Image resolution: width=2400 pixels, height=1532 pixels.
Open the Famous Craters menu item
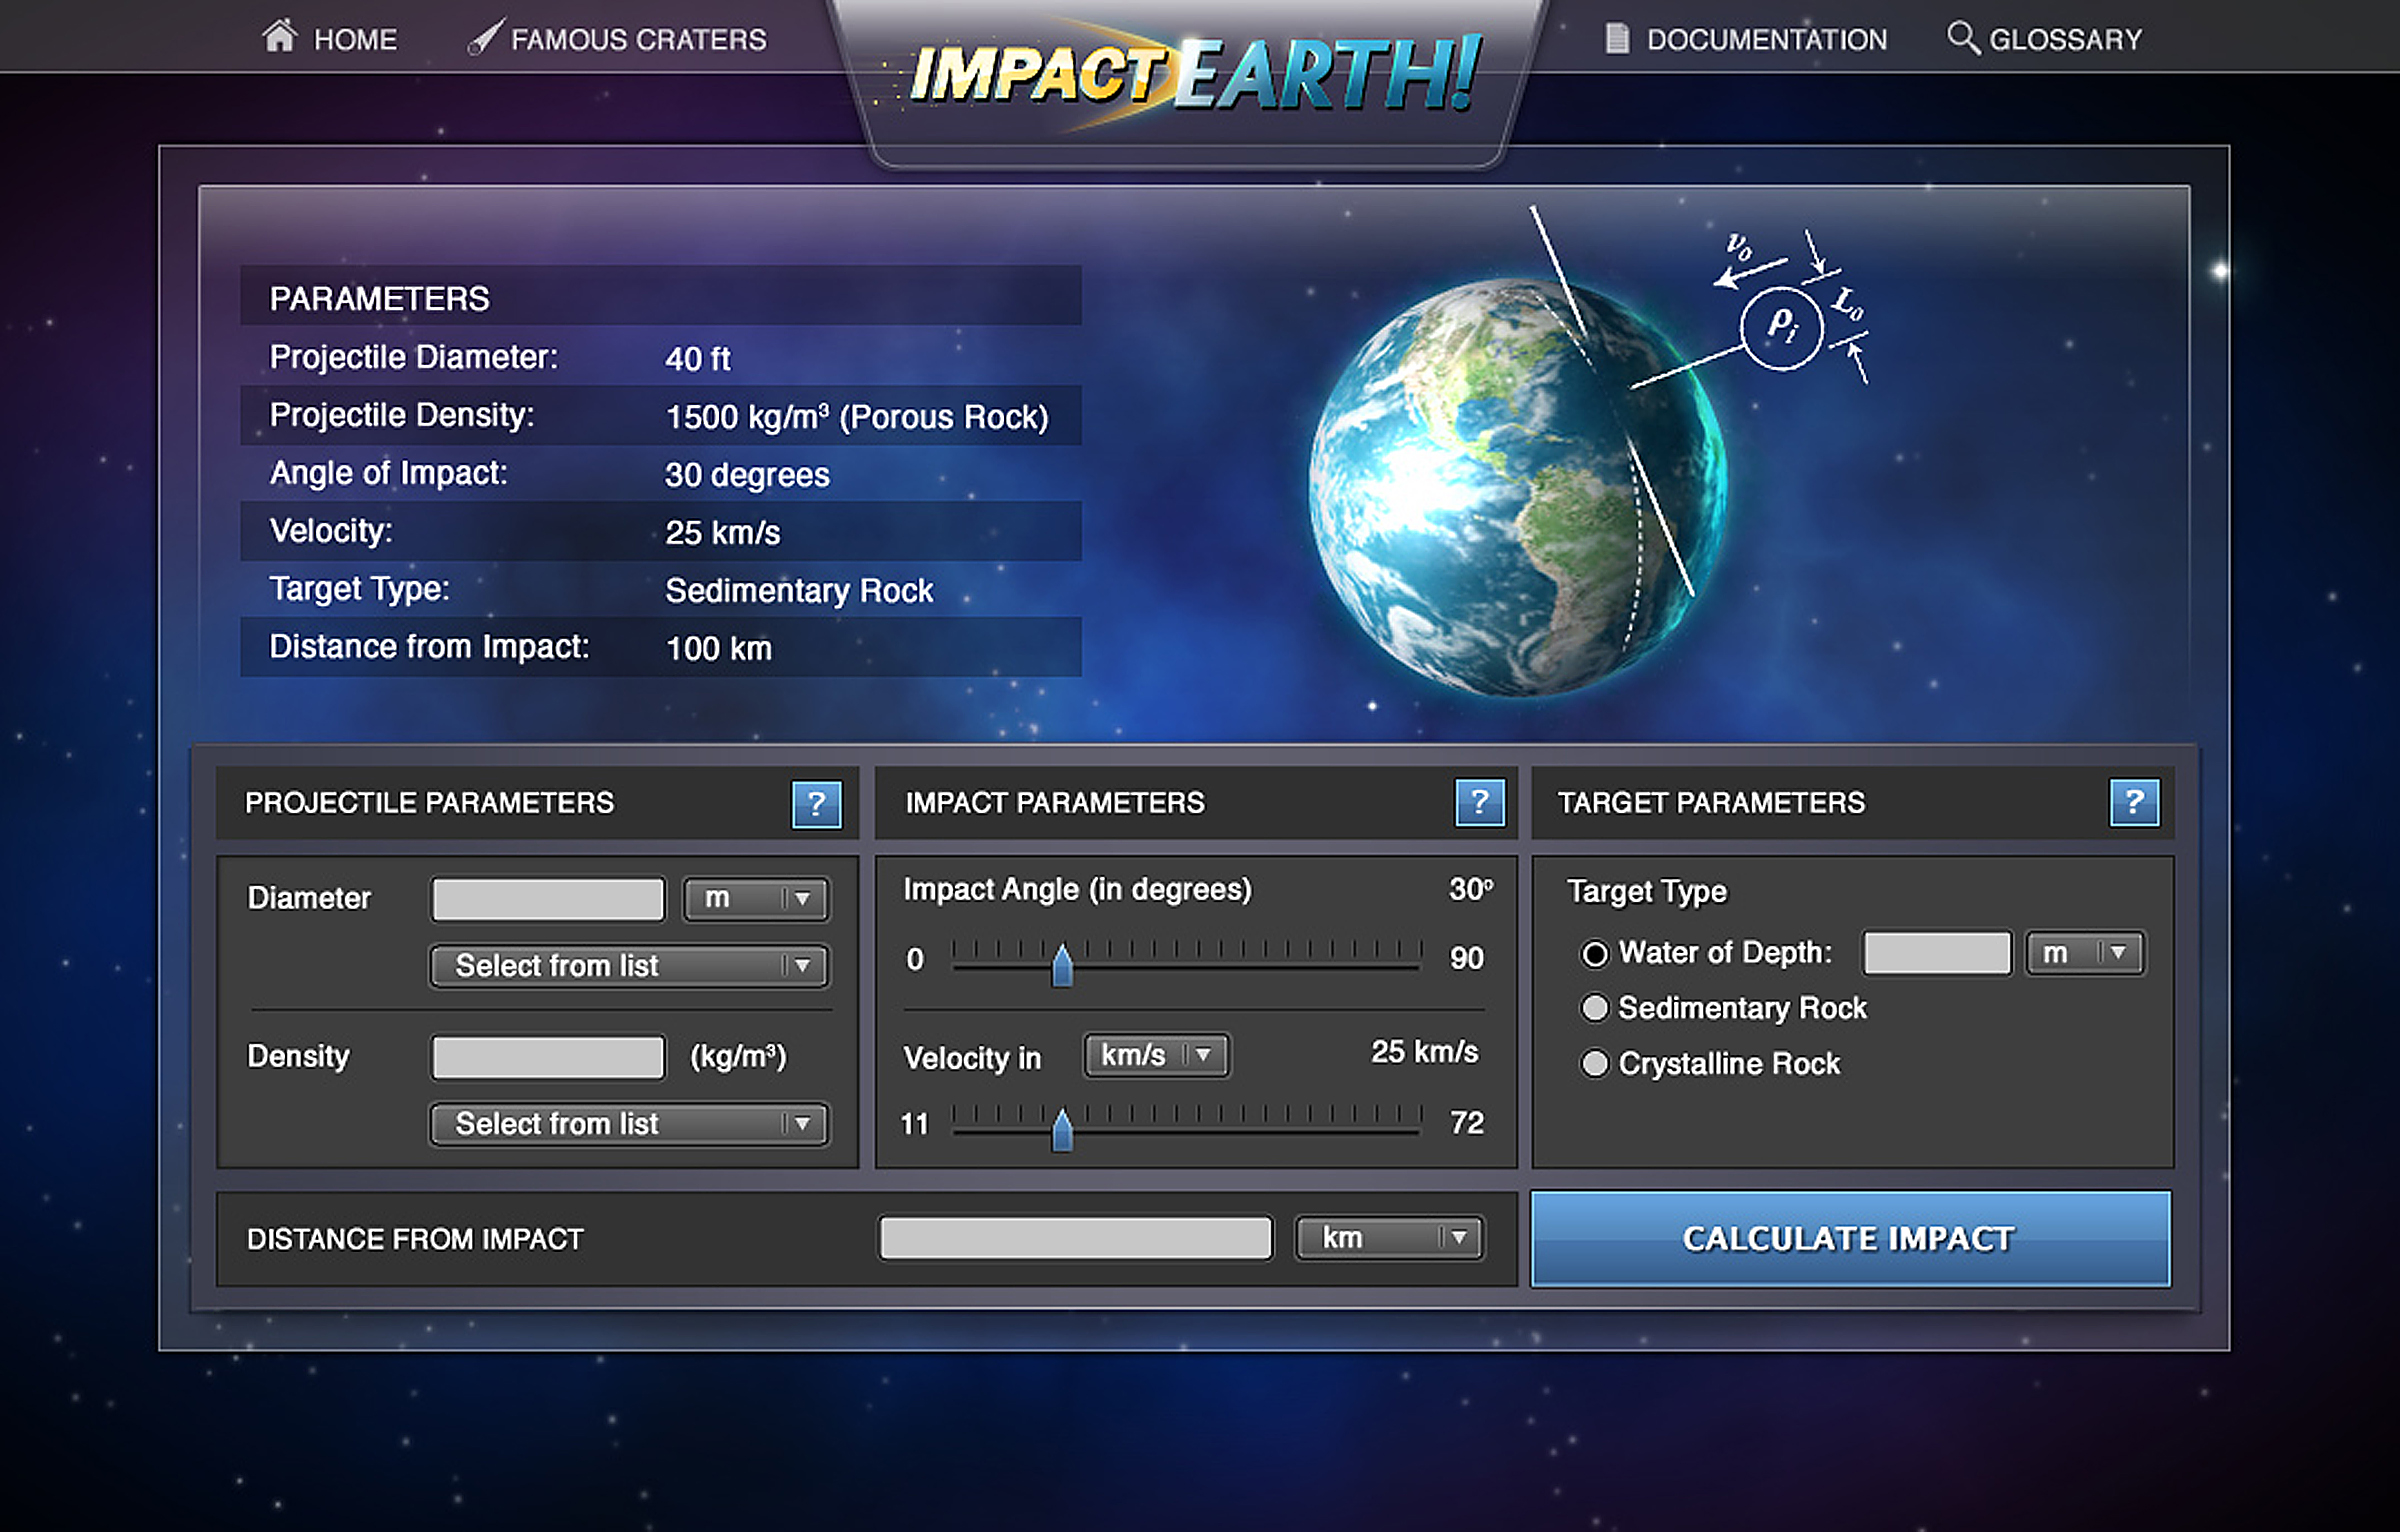(638, 39)
